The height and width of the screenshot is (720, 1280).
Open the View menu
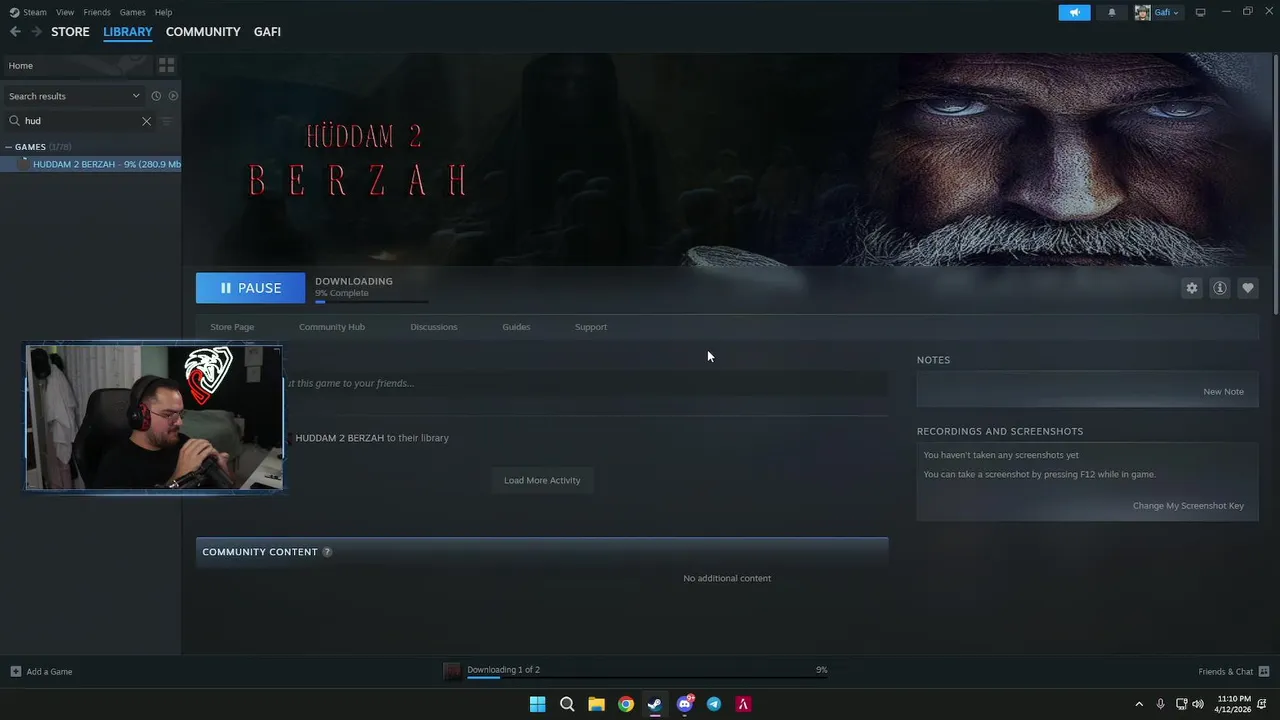pos(65,12)
